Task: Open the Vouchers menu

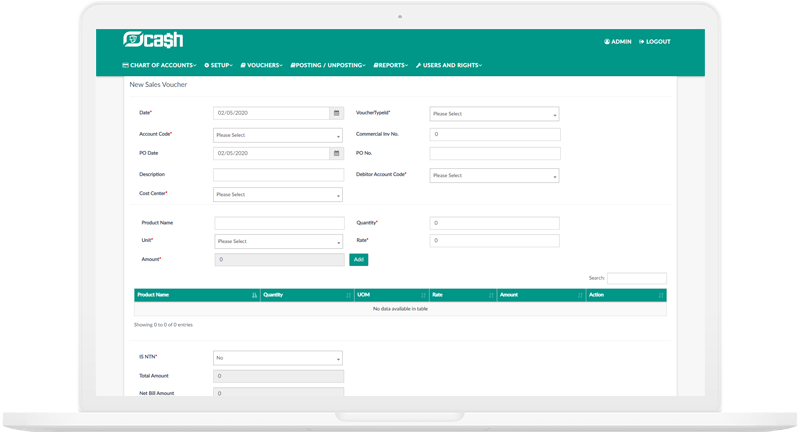Action: point(261,65)
